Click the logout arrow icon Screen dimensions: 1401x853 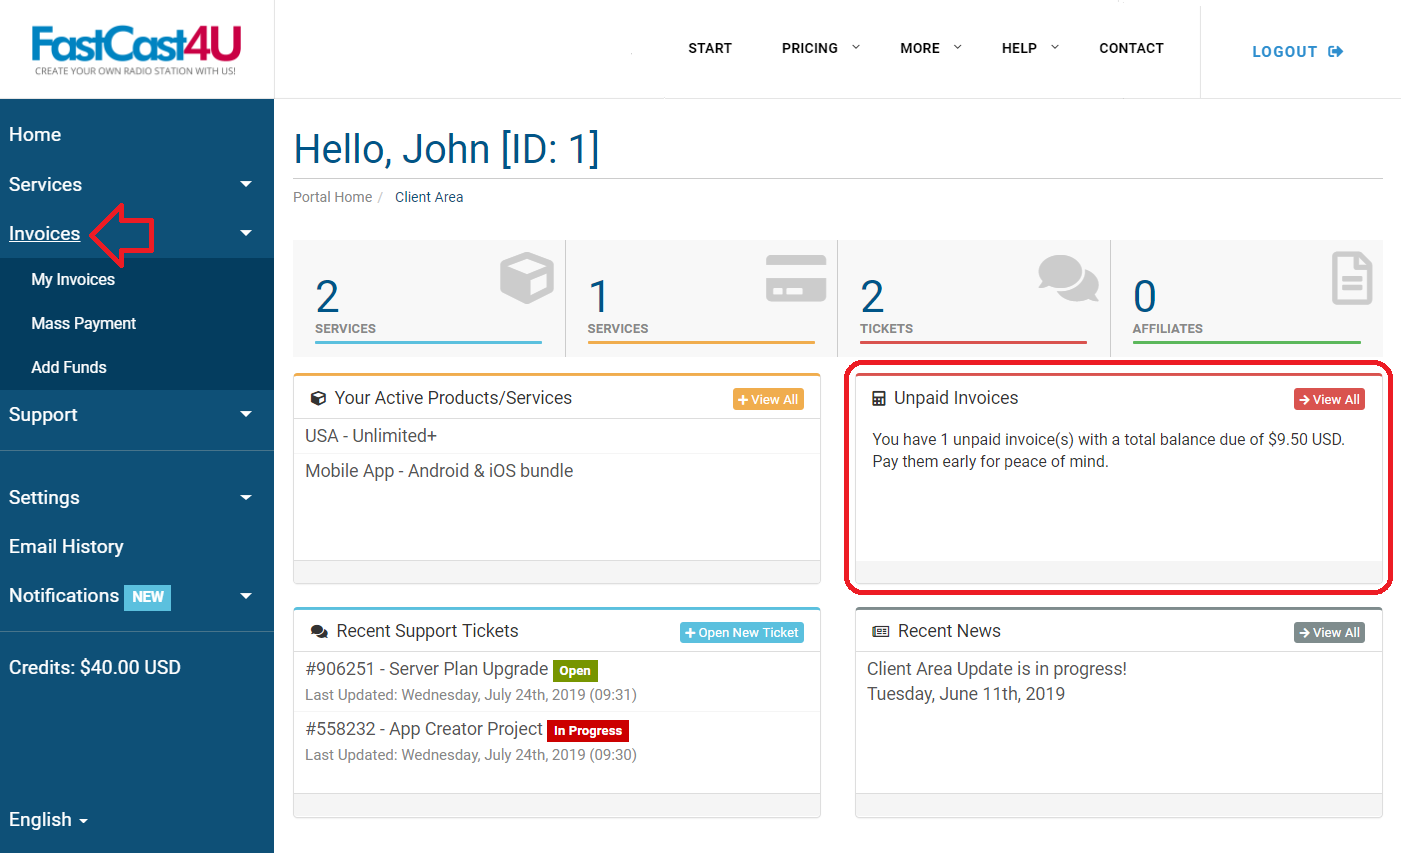pyautogui.click(x=1335, y=52)
